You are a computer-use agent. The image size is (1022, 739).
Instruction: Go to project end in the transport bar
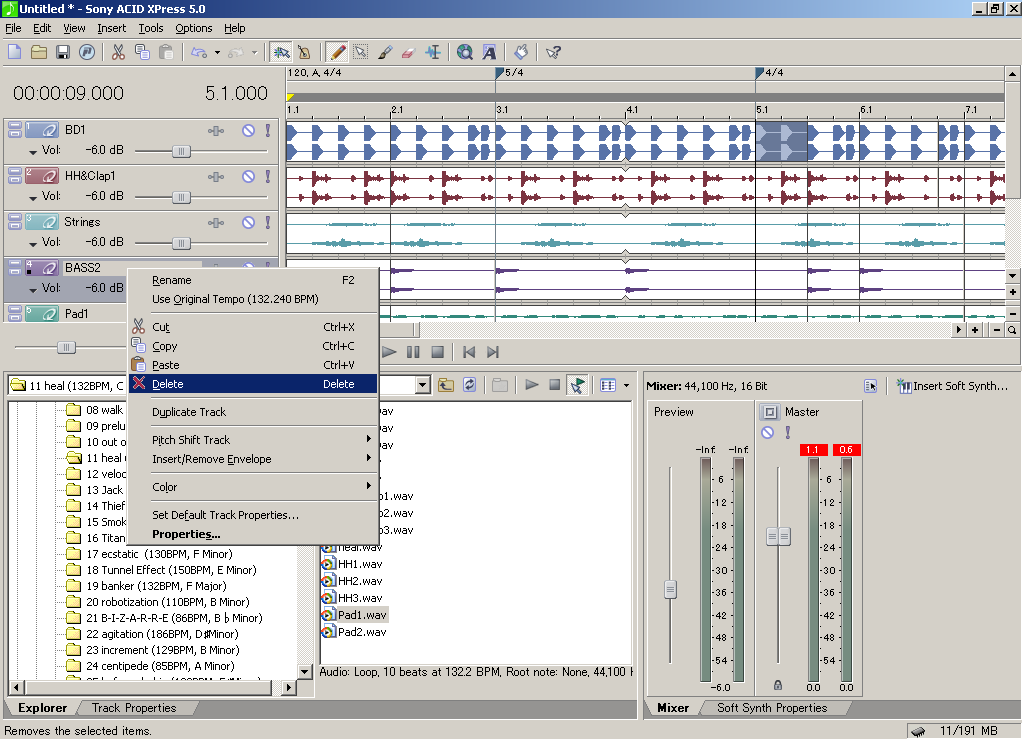point(493,352)
